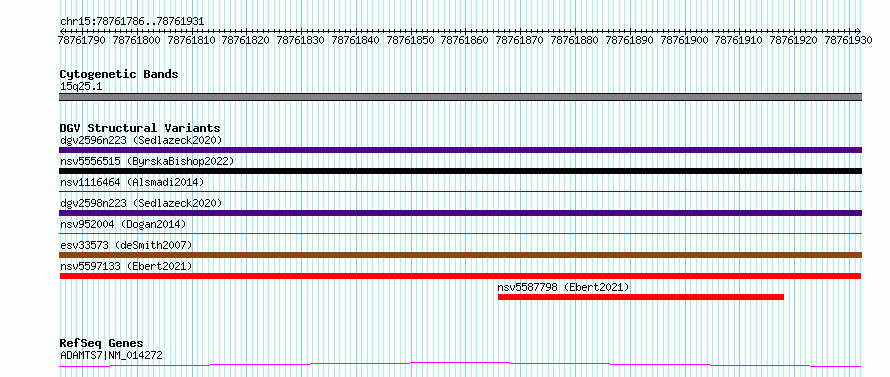Click ruler position 78761840
Image resolution: width=890 pixels, height=377 pixels.
coord(355,40)
